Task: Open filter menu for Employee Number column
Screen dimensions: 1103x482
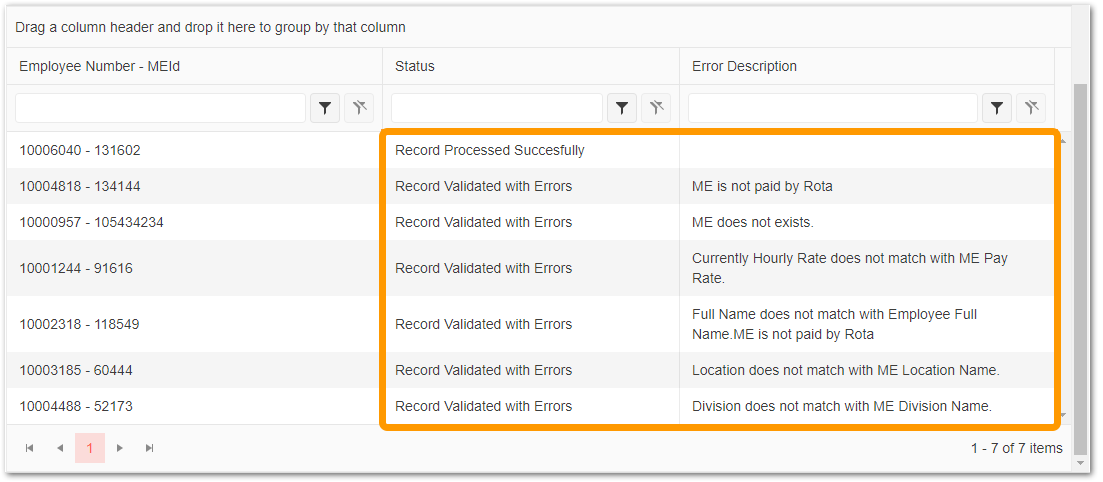Action: [325, 108]
